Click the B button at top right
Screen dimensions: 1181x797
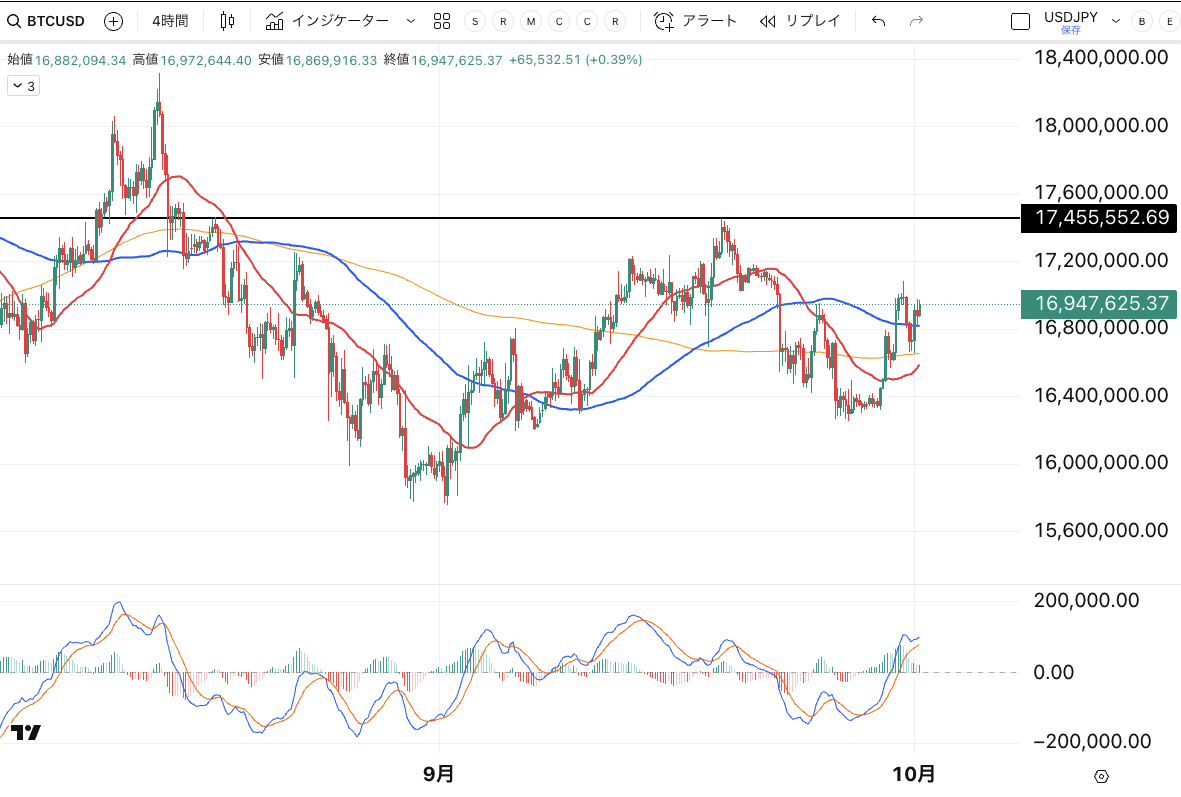tap(1141, 21)
